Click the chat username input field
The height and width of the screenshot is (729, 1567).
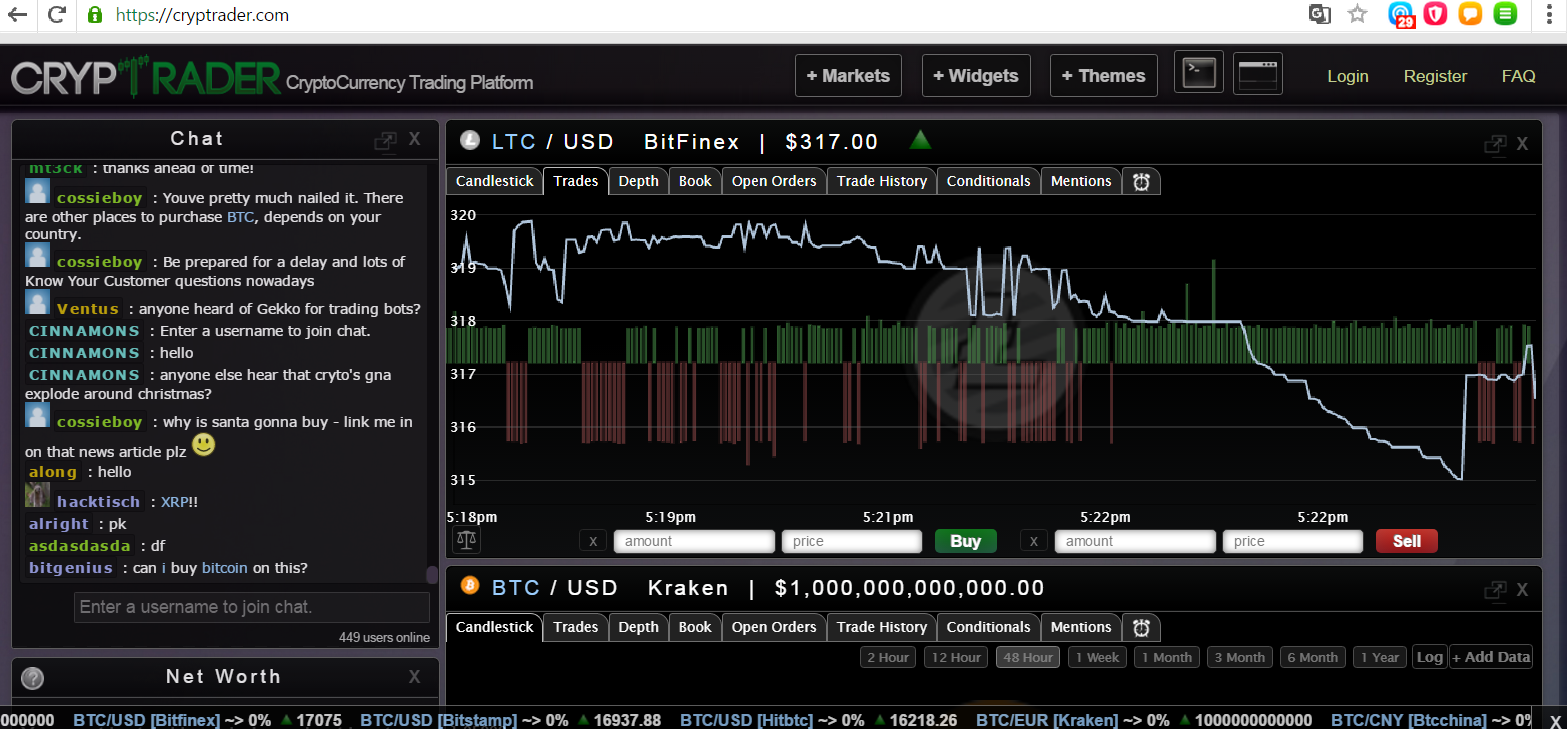[x=251, y=607]
